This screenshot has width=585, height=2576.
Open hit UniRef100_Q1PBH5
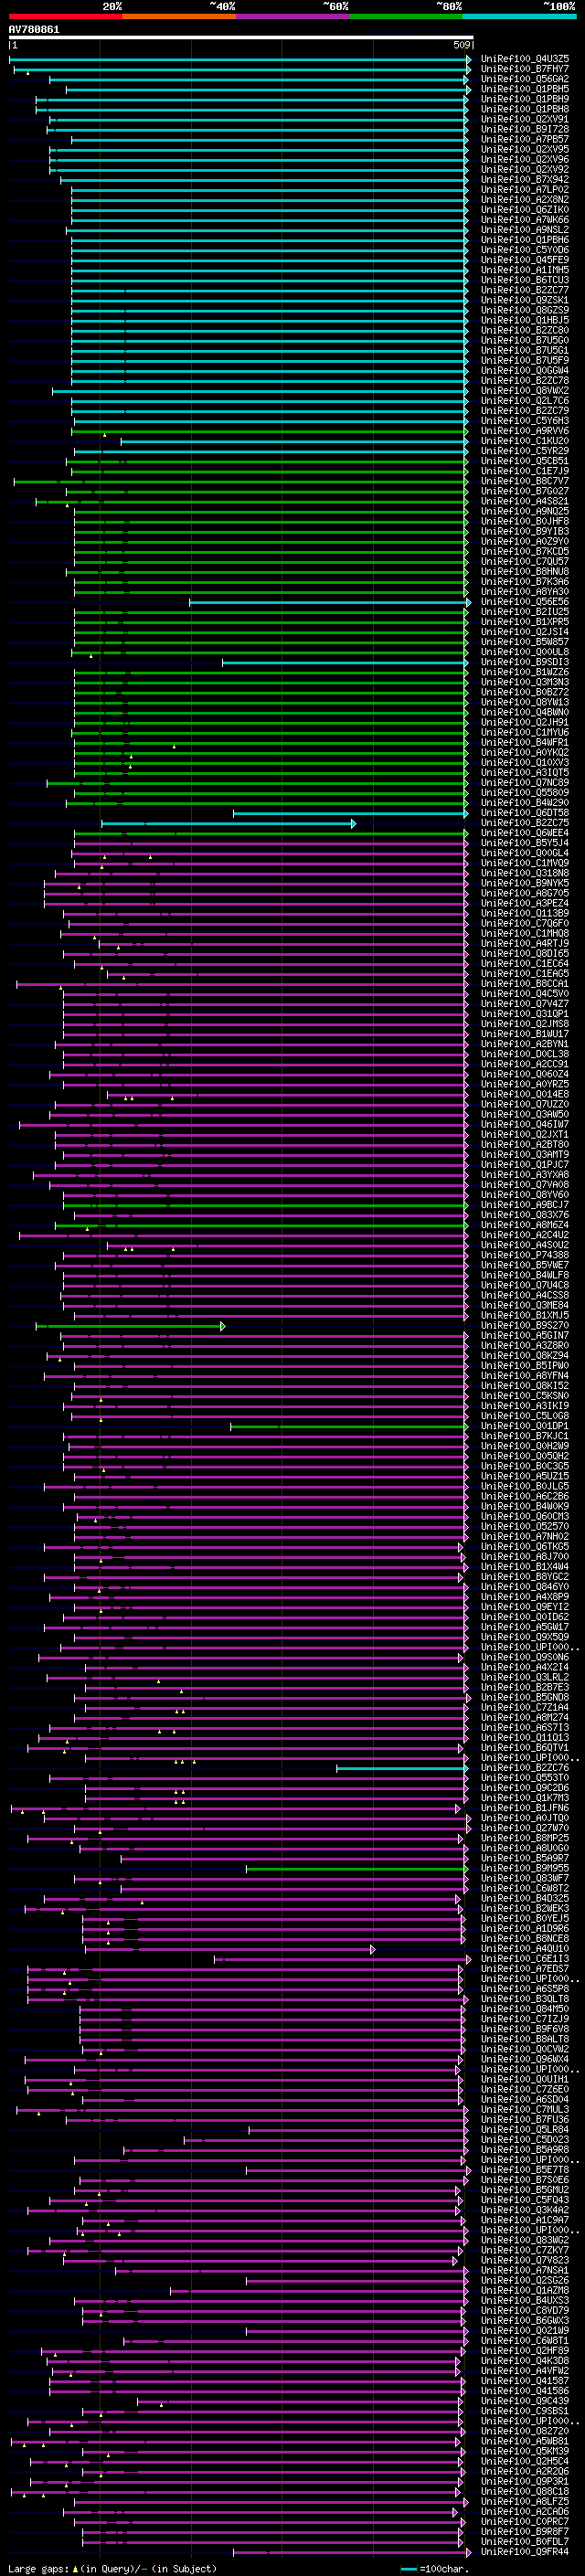pyautogui.click(x=525, y=89)
